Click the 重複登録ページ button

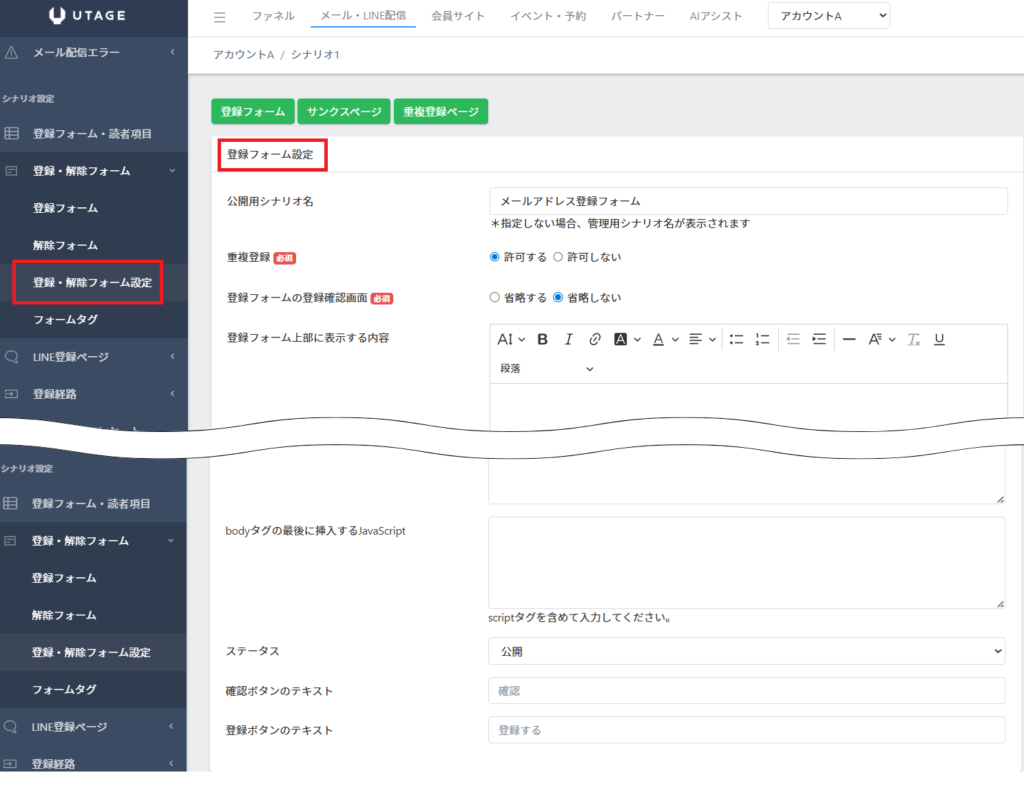coord(440,112)
